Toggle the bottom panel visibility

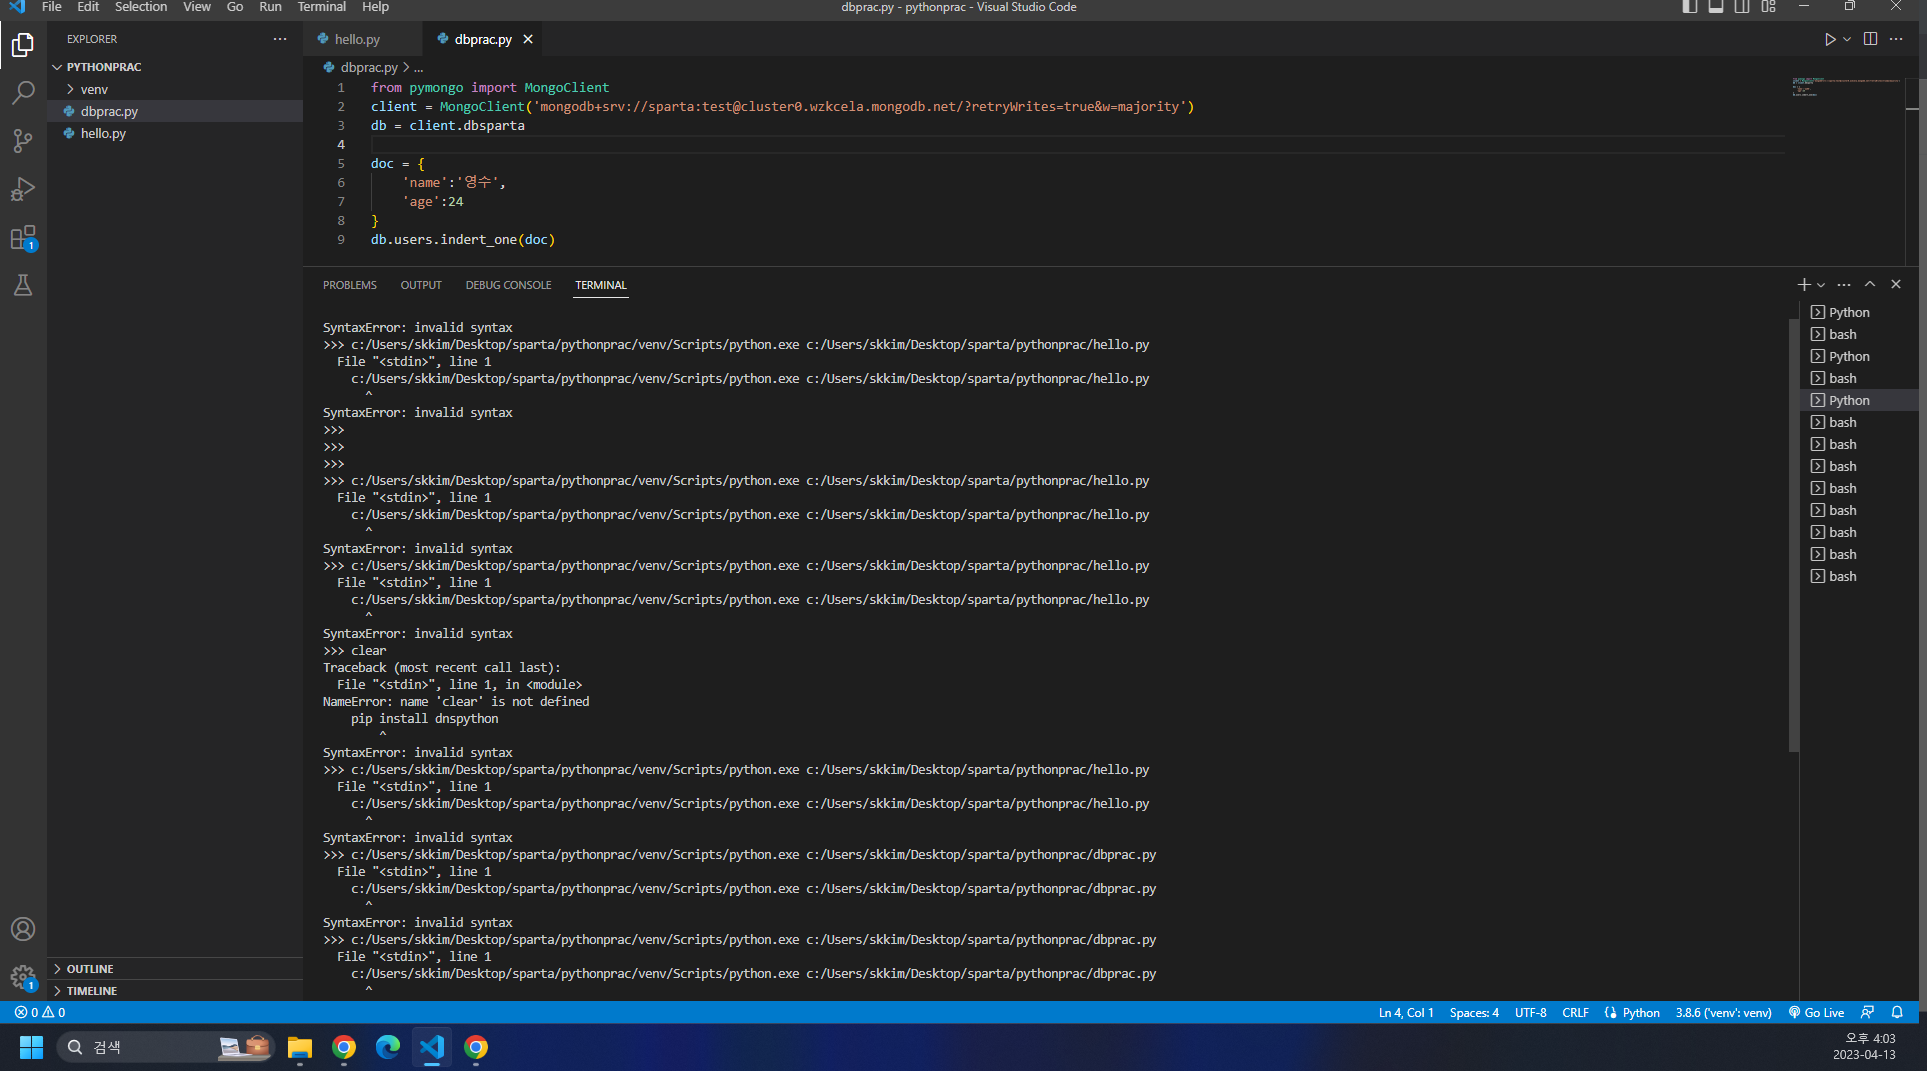pos(1716,7)
